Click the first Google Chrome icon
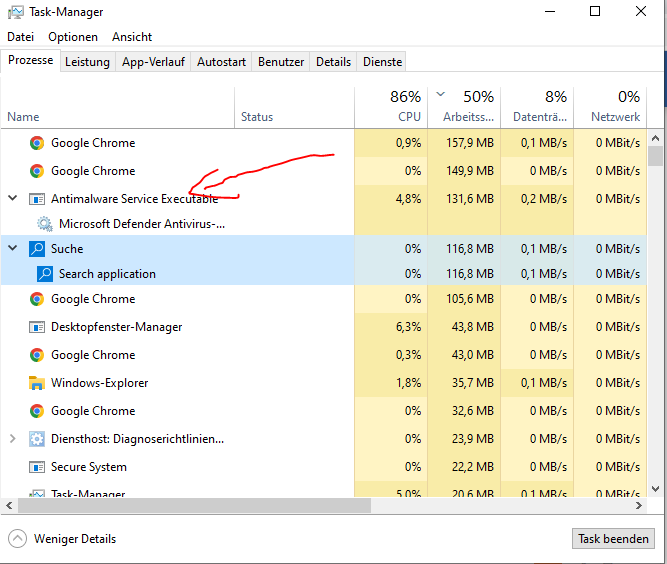This screenshot has height=564, width=667. point(37,143)
